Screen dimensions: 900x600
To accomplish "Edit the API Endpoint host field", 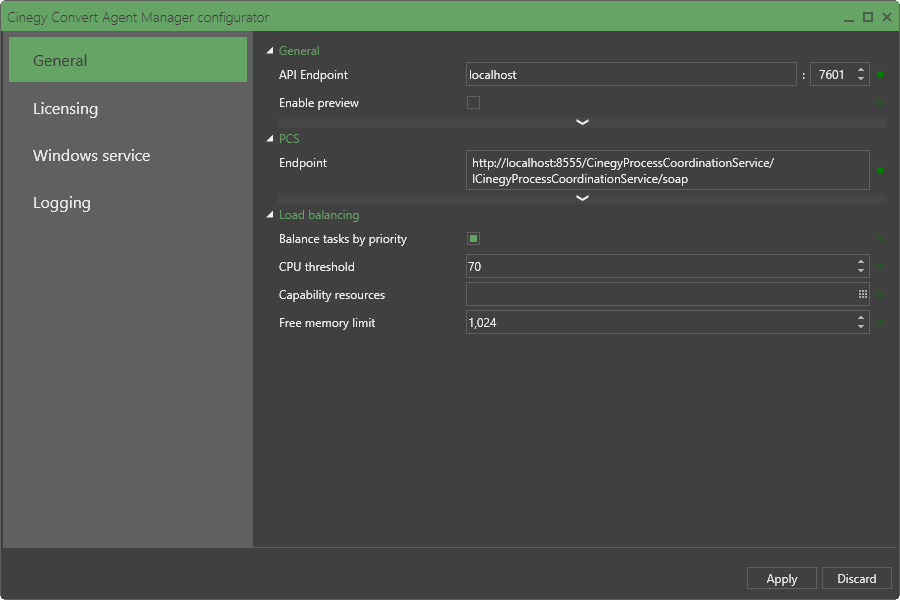I will pos(631,75).
